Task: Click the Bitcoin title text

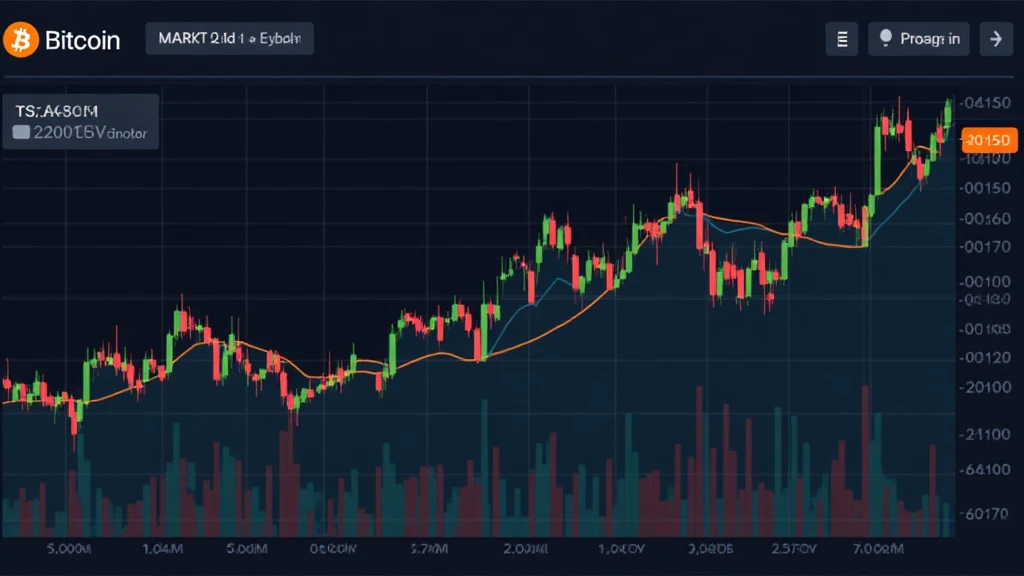Action: point(82,40)
